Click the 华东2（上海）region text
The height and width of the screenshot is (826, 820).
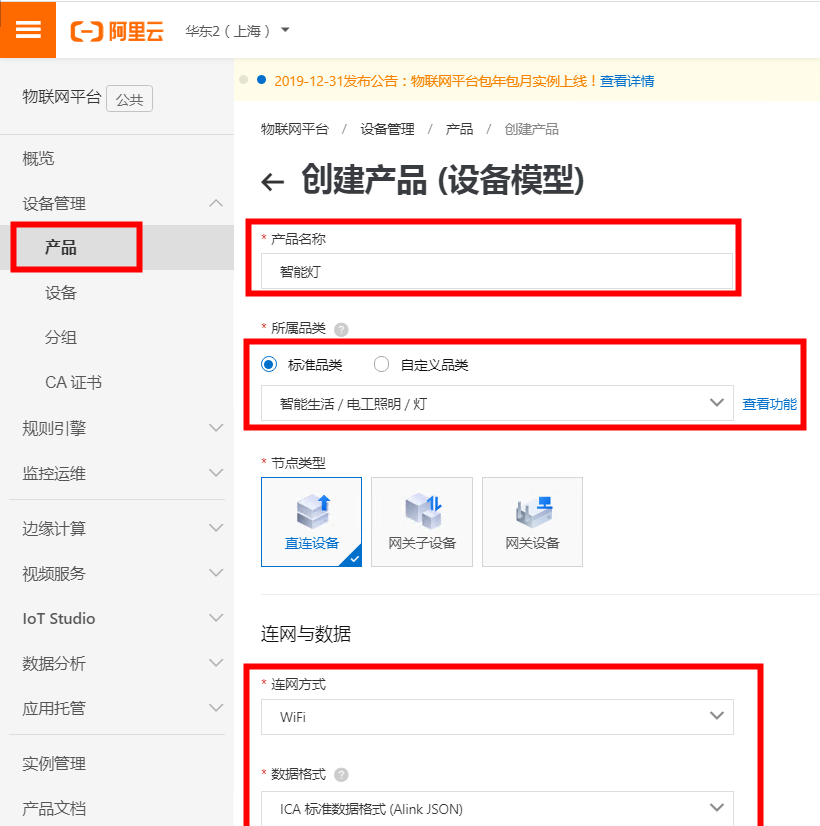(x=228, y=31)
